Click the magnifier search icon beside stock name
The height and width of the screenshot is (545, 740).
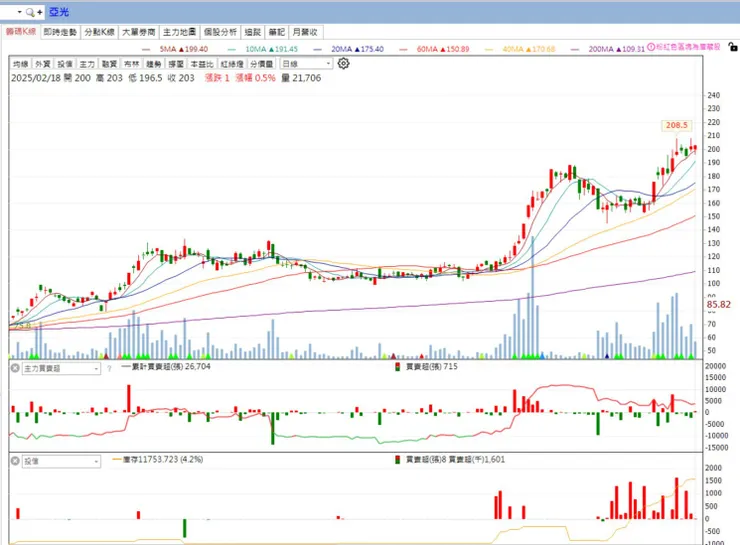[30, 12]
